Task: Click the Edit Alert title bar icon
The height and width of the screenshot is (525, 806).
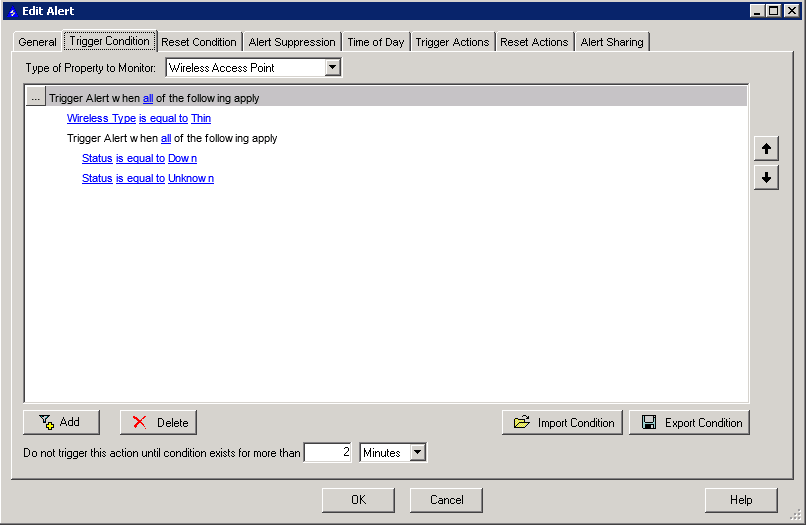Action: [x=12, y=11]
